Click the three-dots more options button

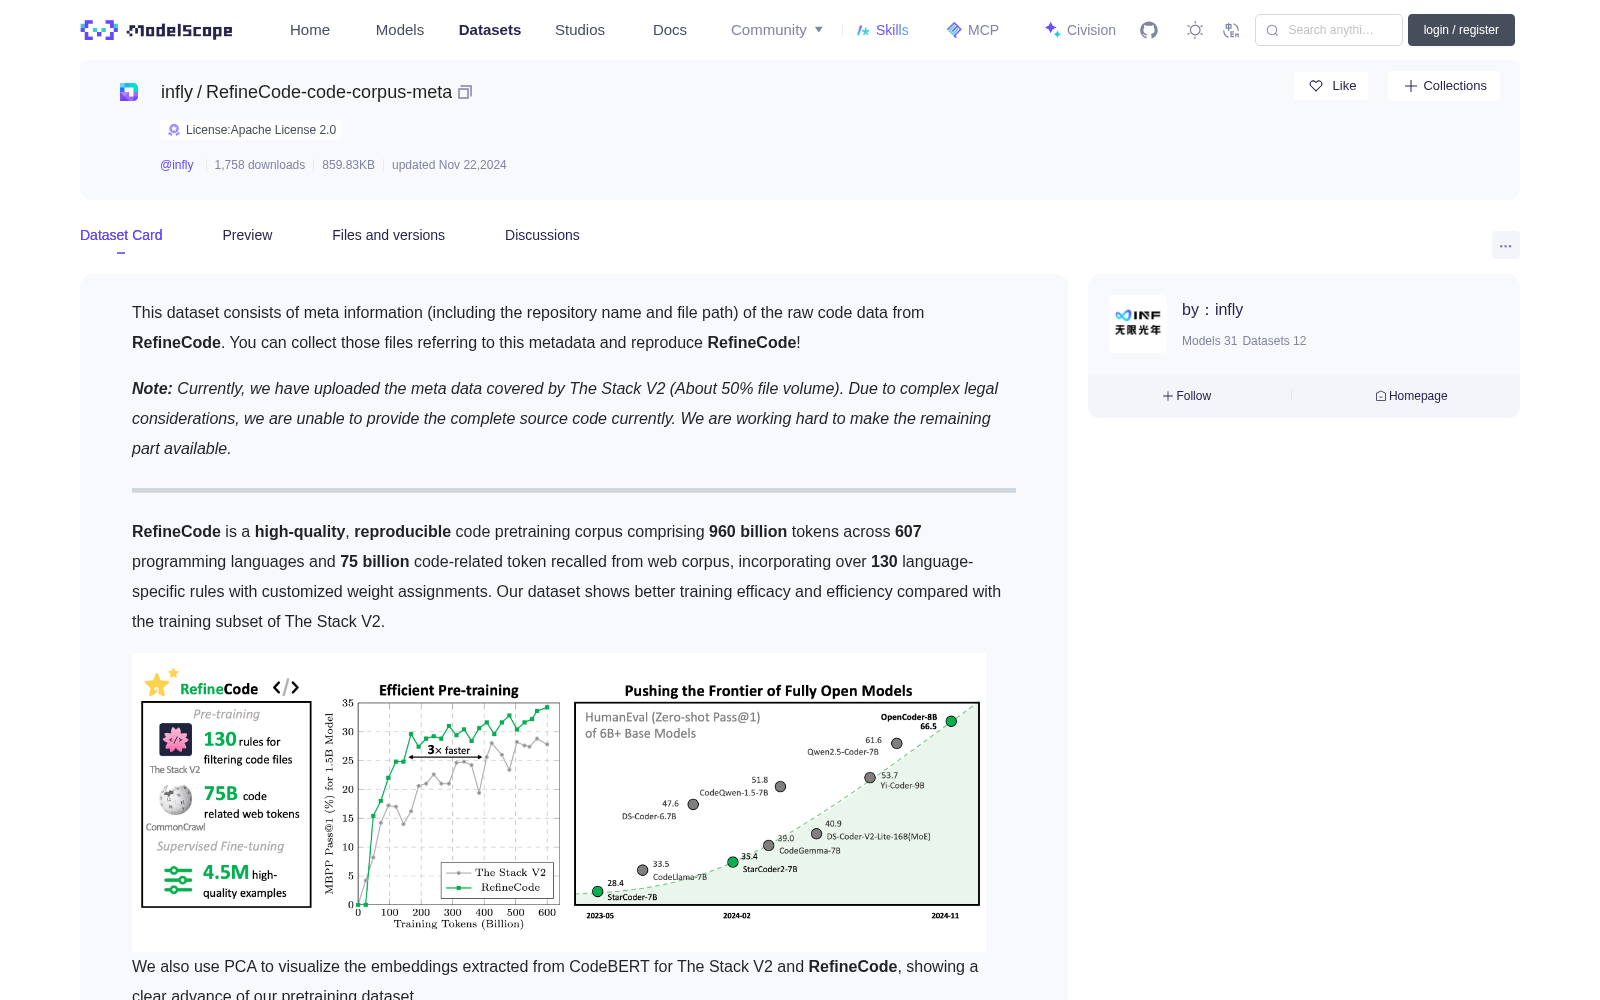(x=1505, y=245)
